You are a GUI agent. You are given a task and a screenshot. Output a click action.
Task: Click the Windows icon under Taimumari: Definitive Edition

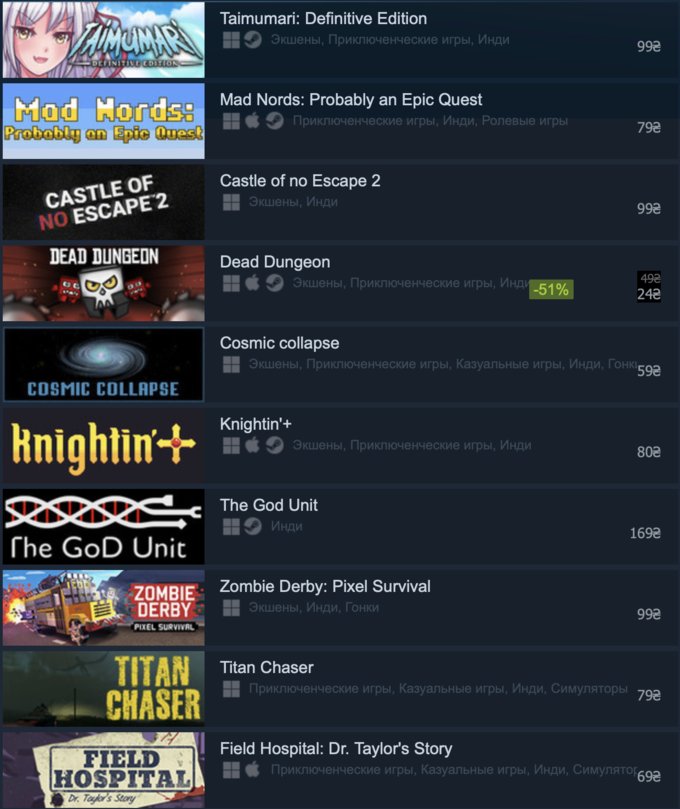pyautogui.click(x=231, y=40)
